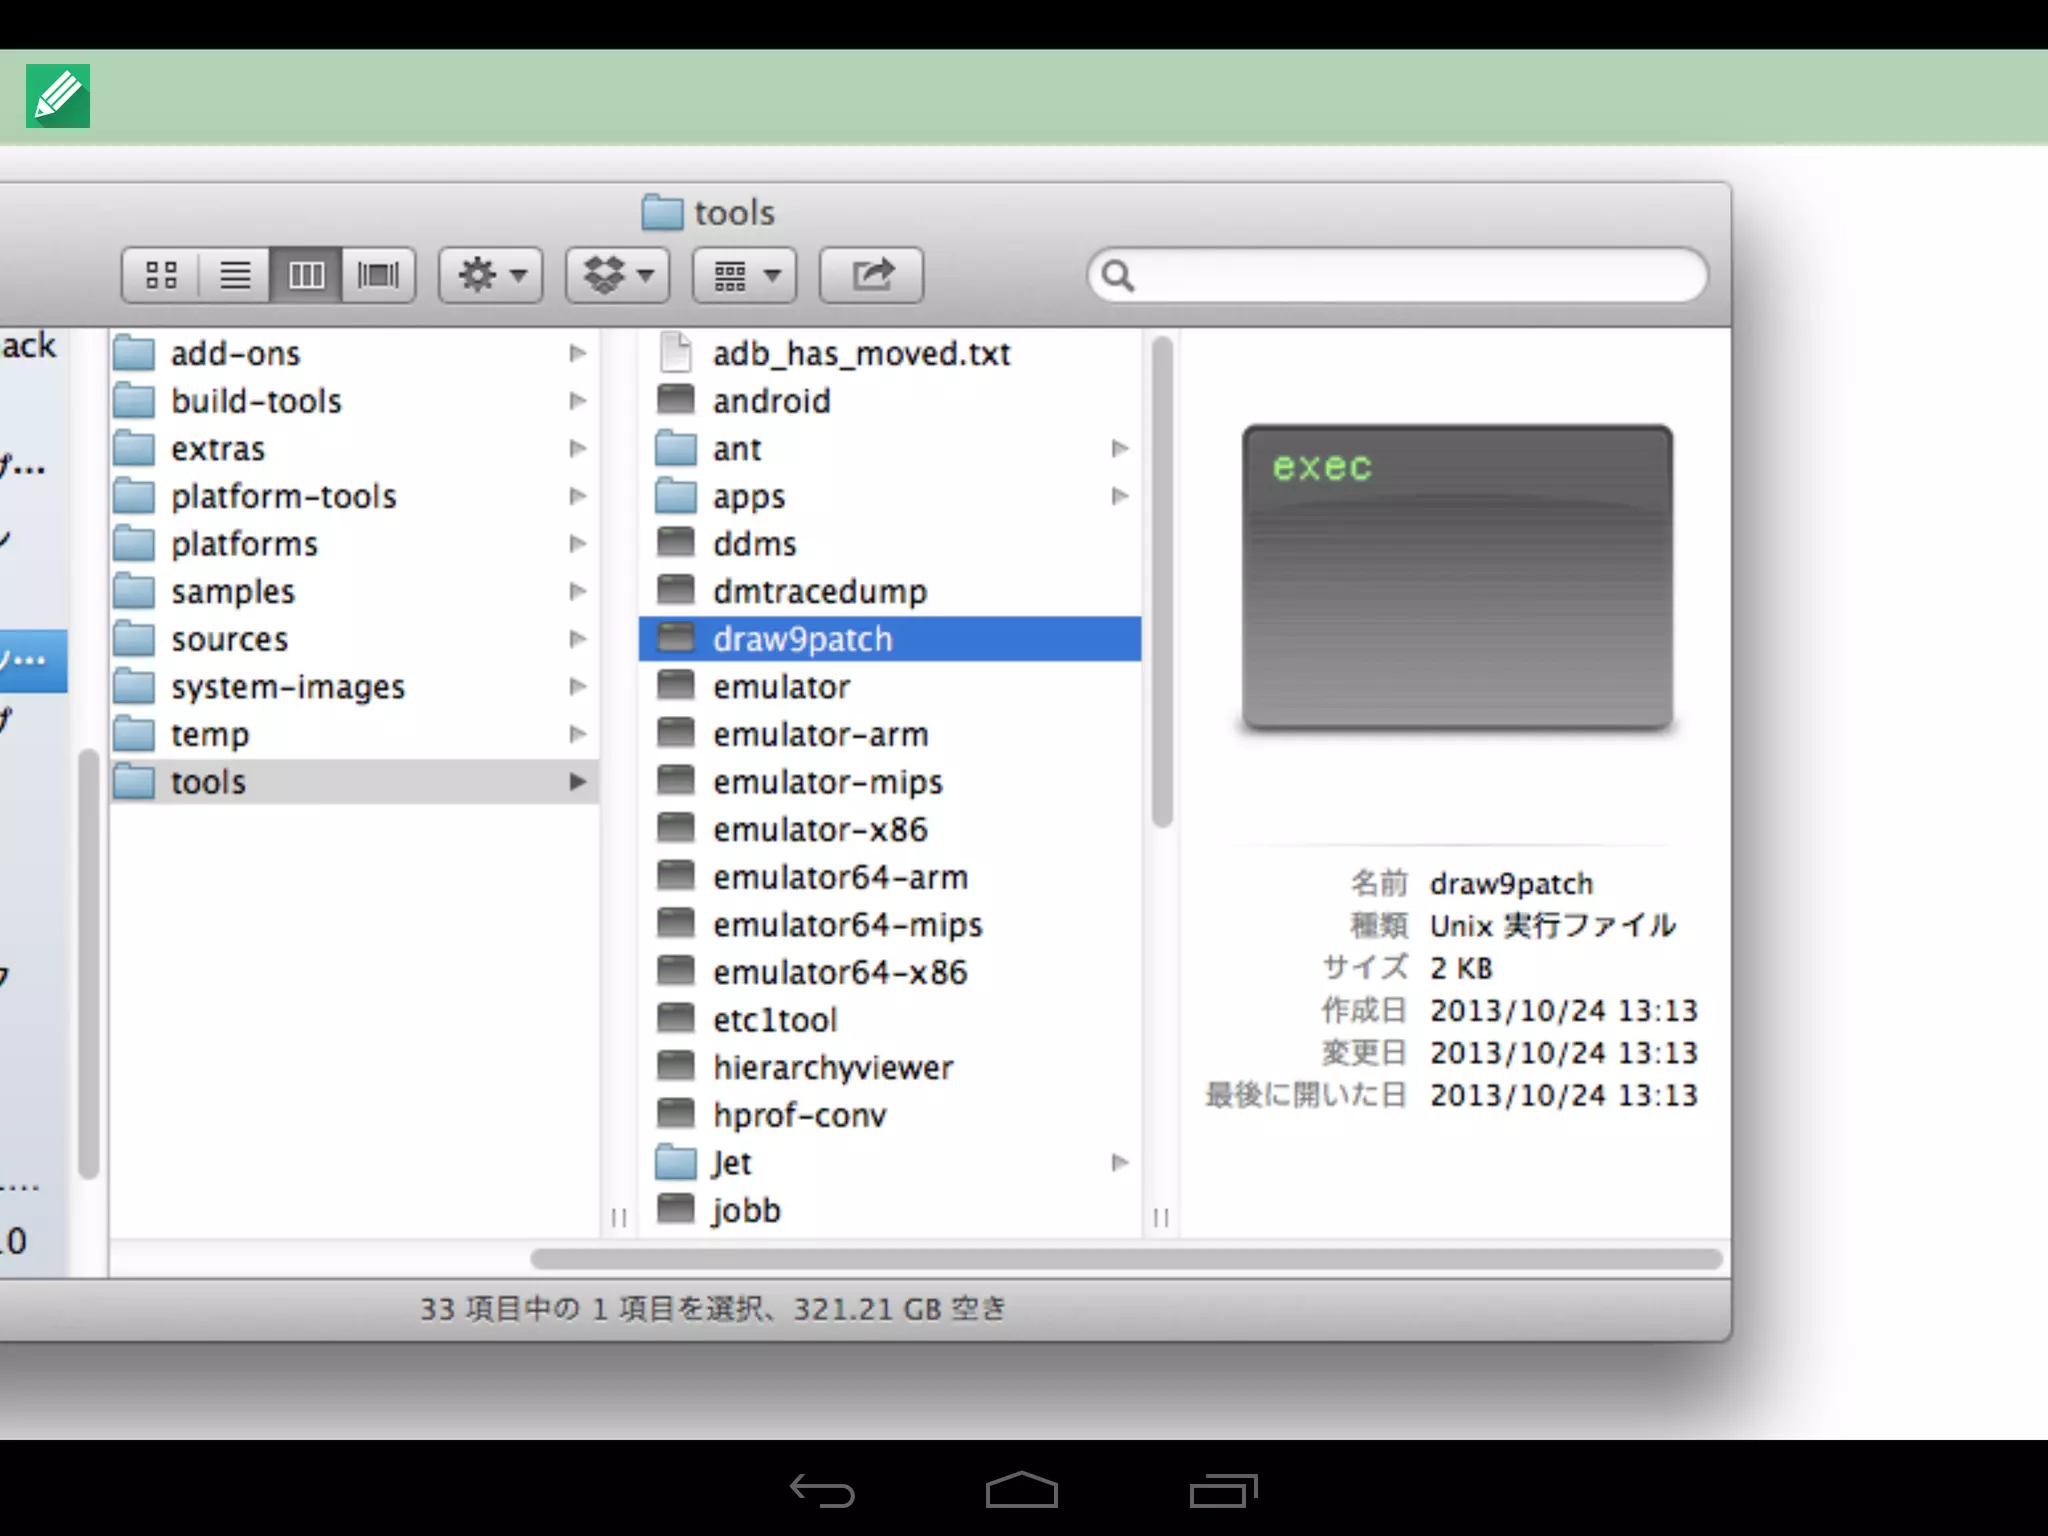Switch to list view mode
2048x1536 pixels.
(235, 275)
